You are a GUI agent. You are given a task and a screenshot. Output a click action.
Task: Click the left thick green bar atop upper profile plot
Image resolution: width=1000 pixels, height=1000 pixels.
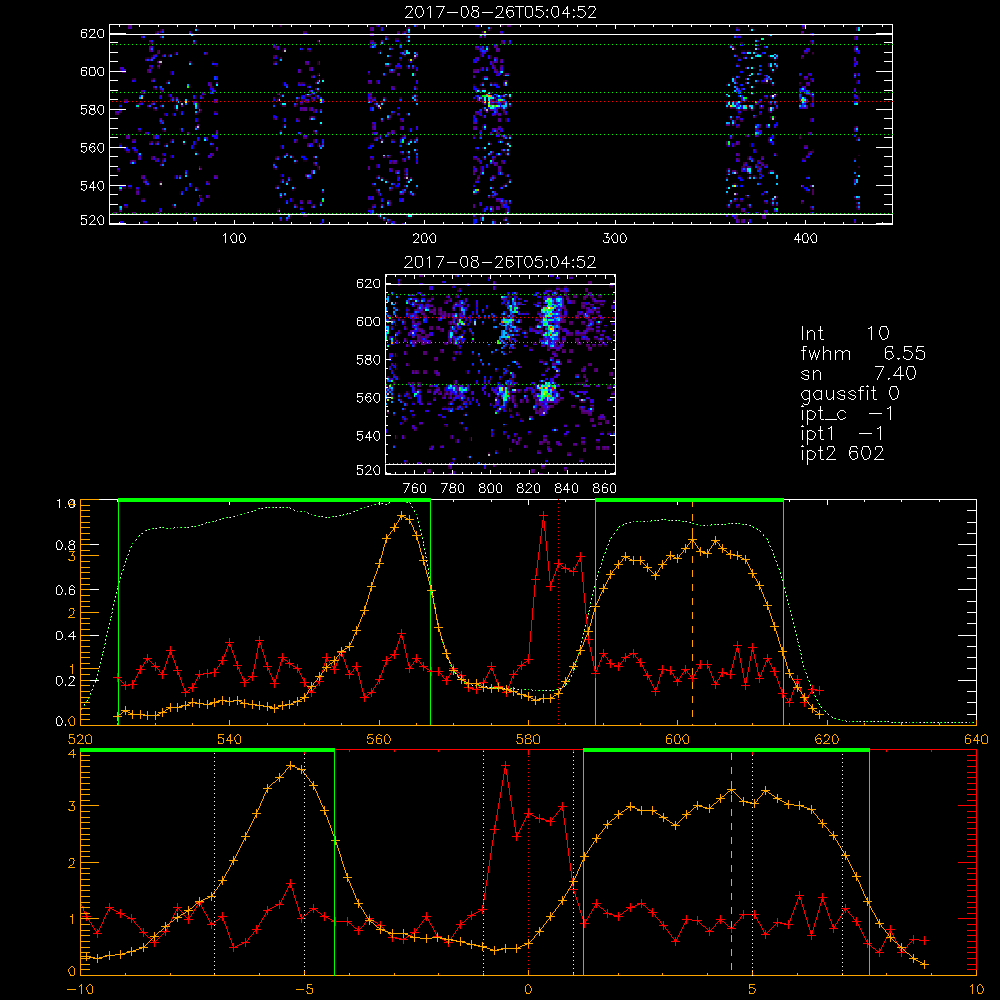(x=274, y=500)
